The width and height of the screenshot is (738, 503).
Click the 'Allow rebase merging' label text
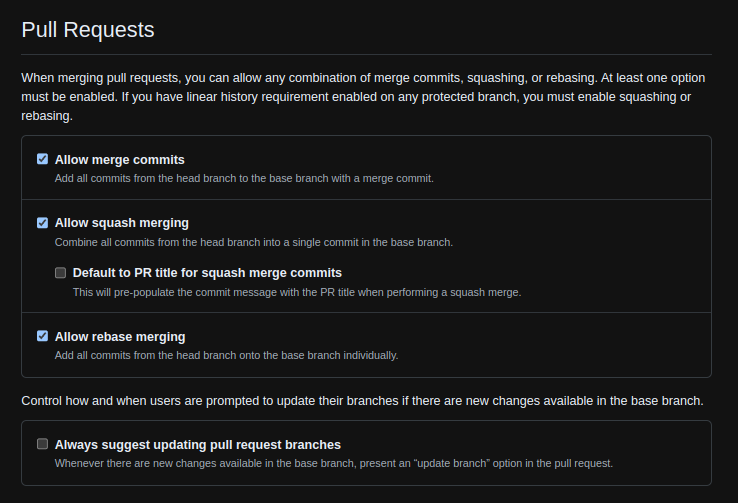click(x=120, y=337)
